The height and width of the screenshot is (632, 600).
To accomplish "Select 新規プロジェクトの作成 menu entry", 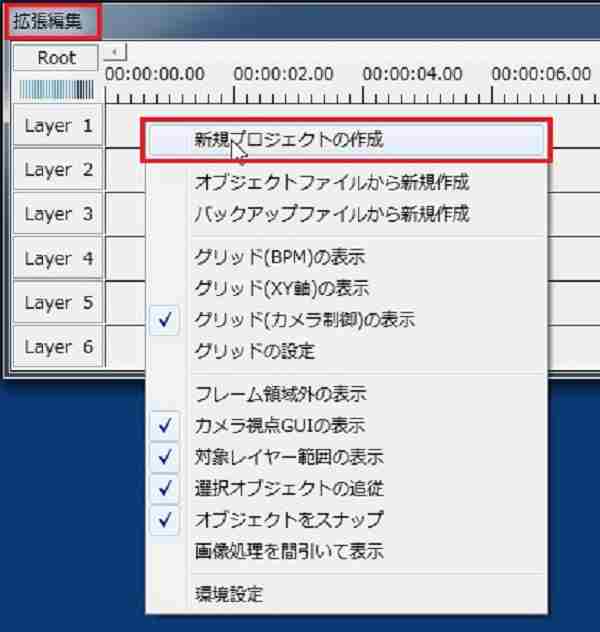I will click(x=347, y=140).
